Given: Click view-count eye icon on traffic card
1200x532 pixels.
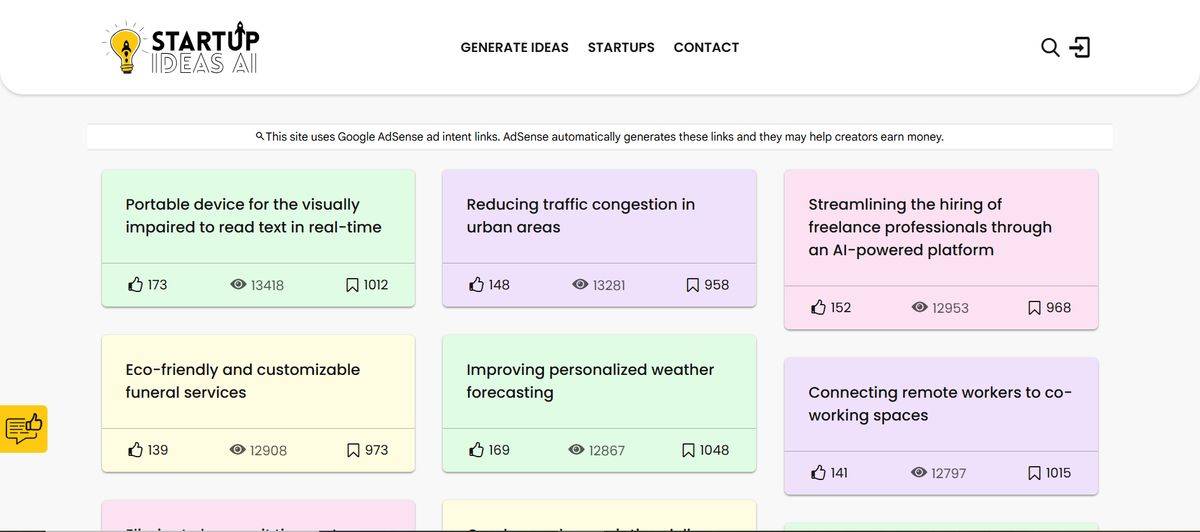Looking at the screenshot, I should coord(580,285).
